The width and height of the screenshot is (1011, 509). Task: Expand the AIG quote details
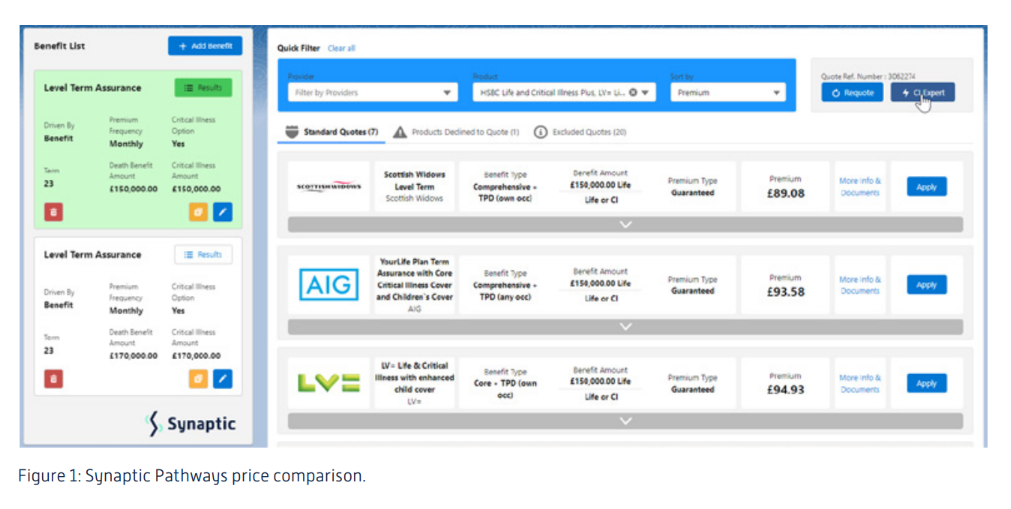pyautogui.click(x=625, y=326)
